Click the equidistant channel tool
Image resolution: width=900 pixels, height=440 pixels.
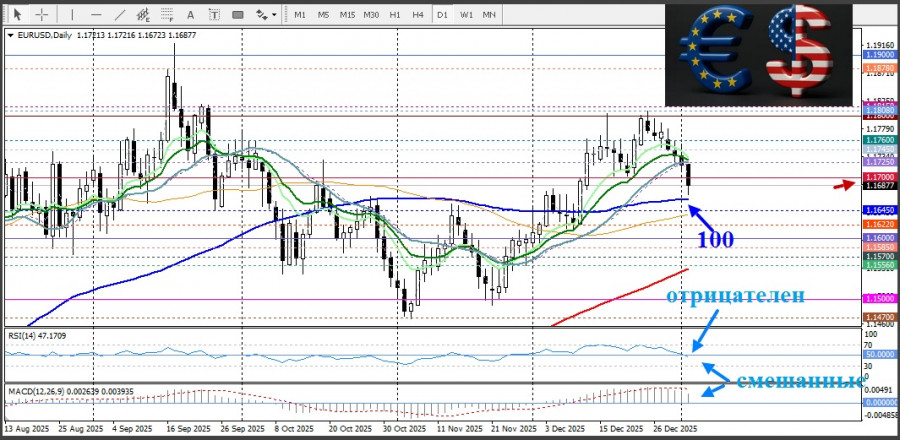pos(145,15)
